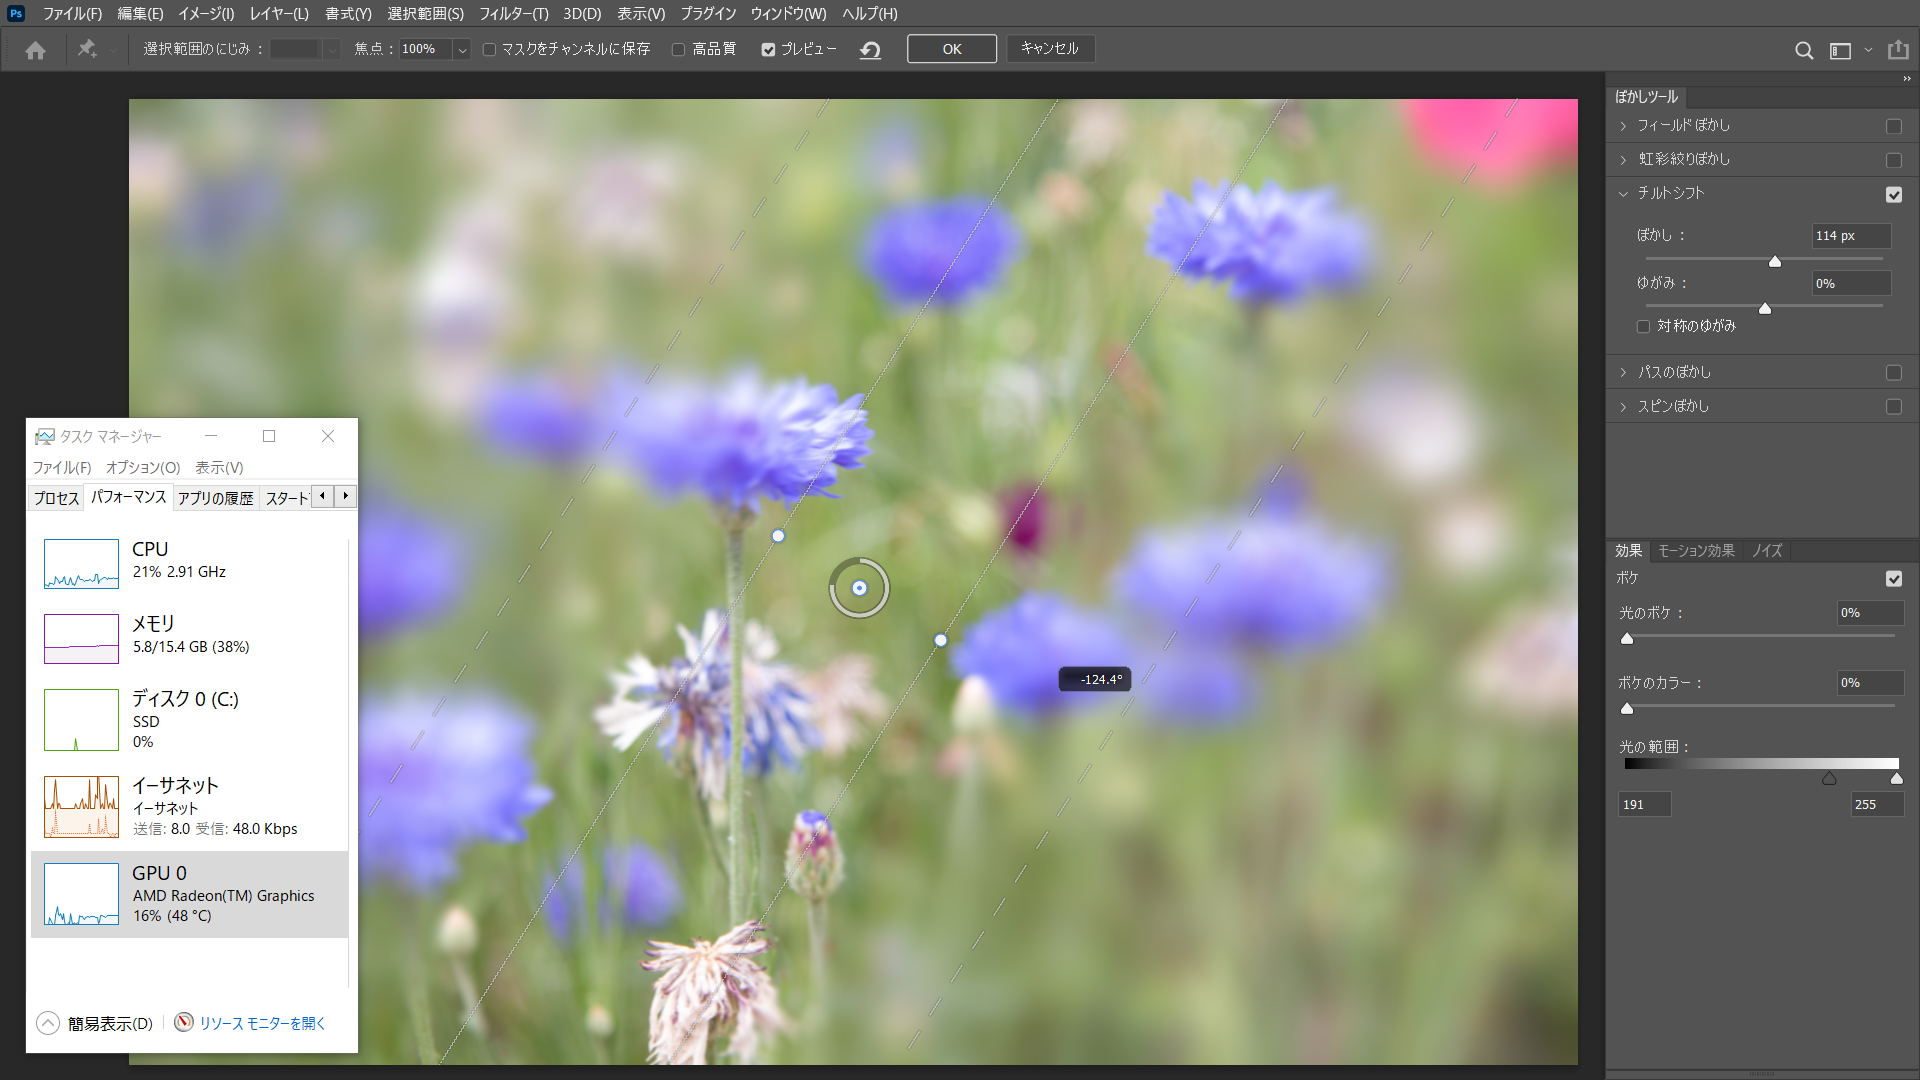Viewport: 1920px width, 1080px height.
Task: Click the OK button
Action: coord(951,49)
